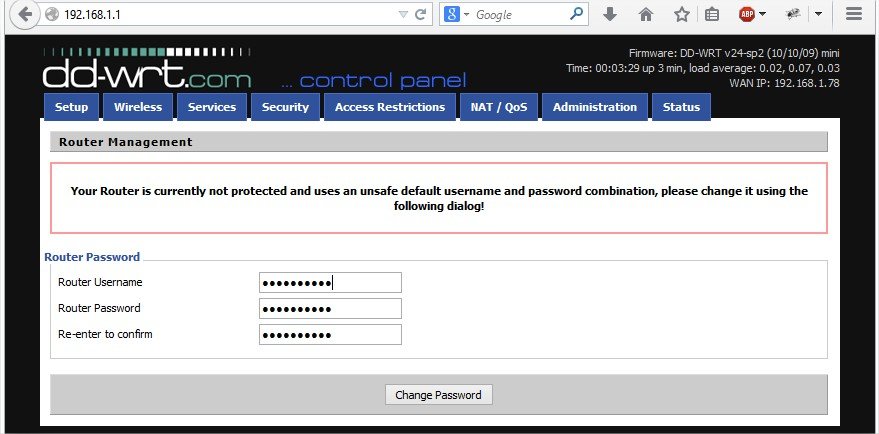This screenshot has height=434, width=879.
Task: Switch to the Wireless tab
Action: click(x=138, y=107)
